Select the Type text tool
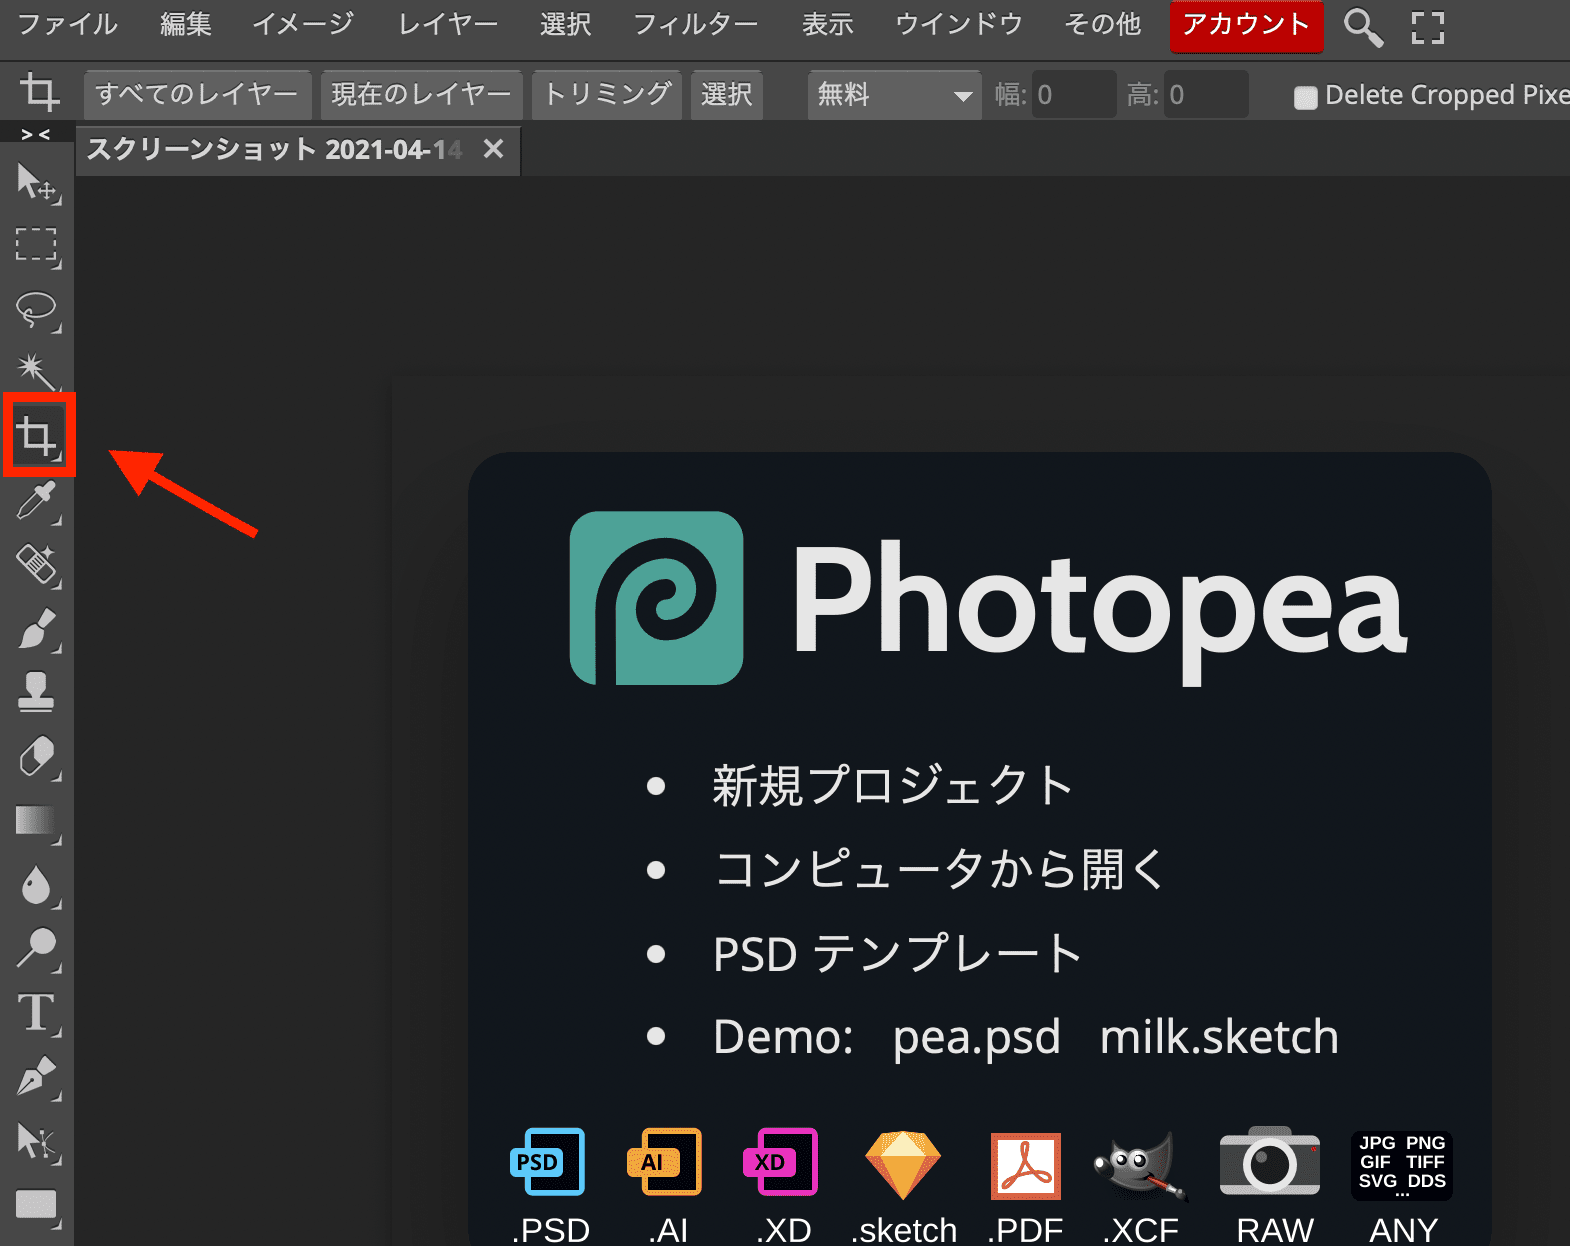Viewport: 1570px width, 1246px height. point(37,1012)
